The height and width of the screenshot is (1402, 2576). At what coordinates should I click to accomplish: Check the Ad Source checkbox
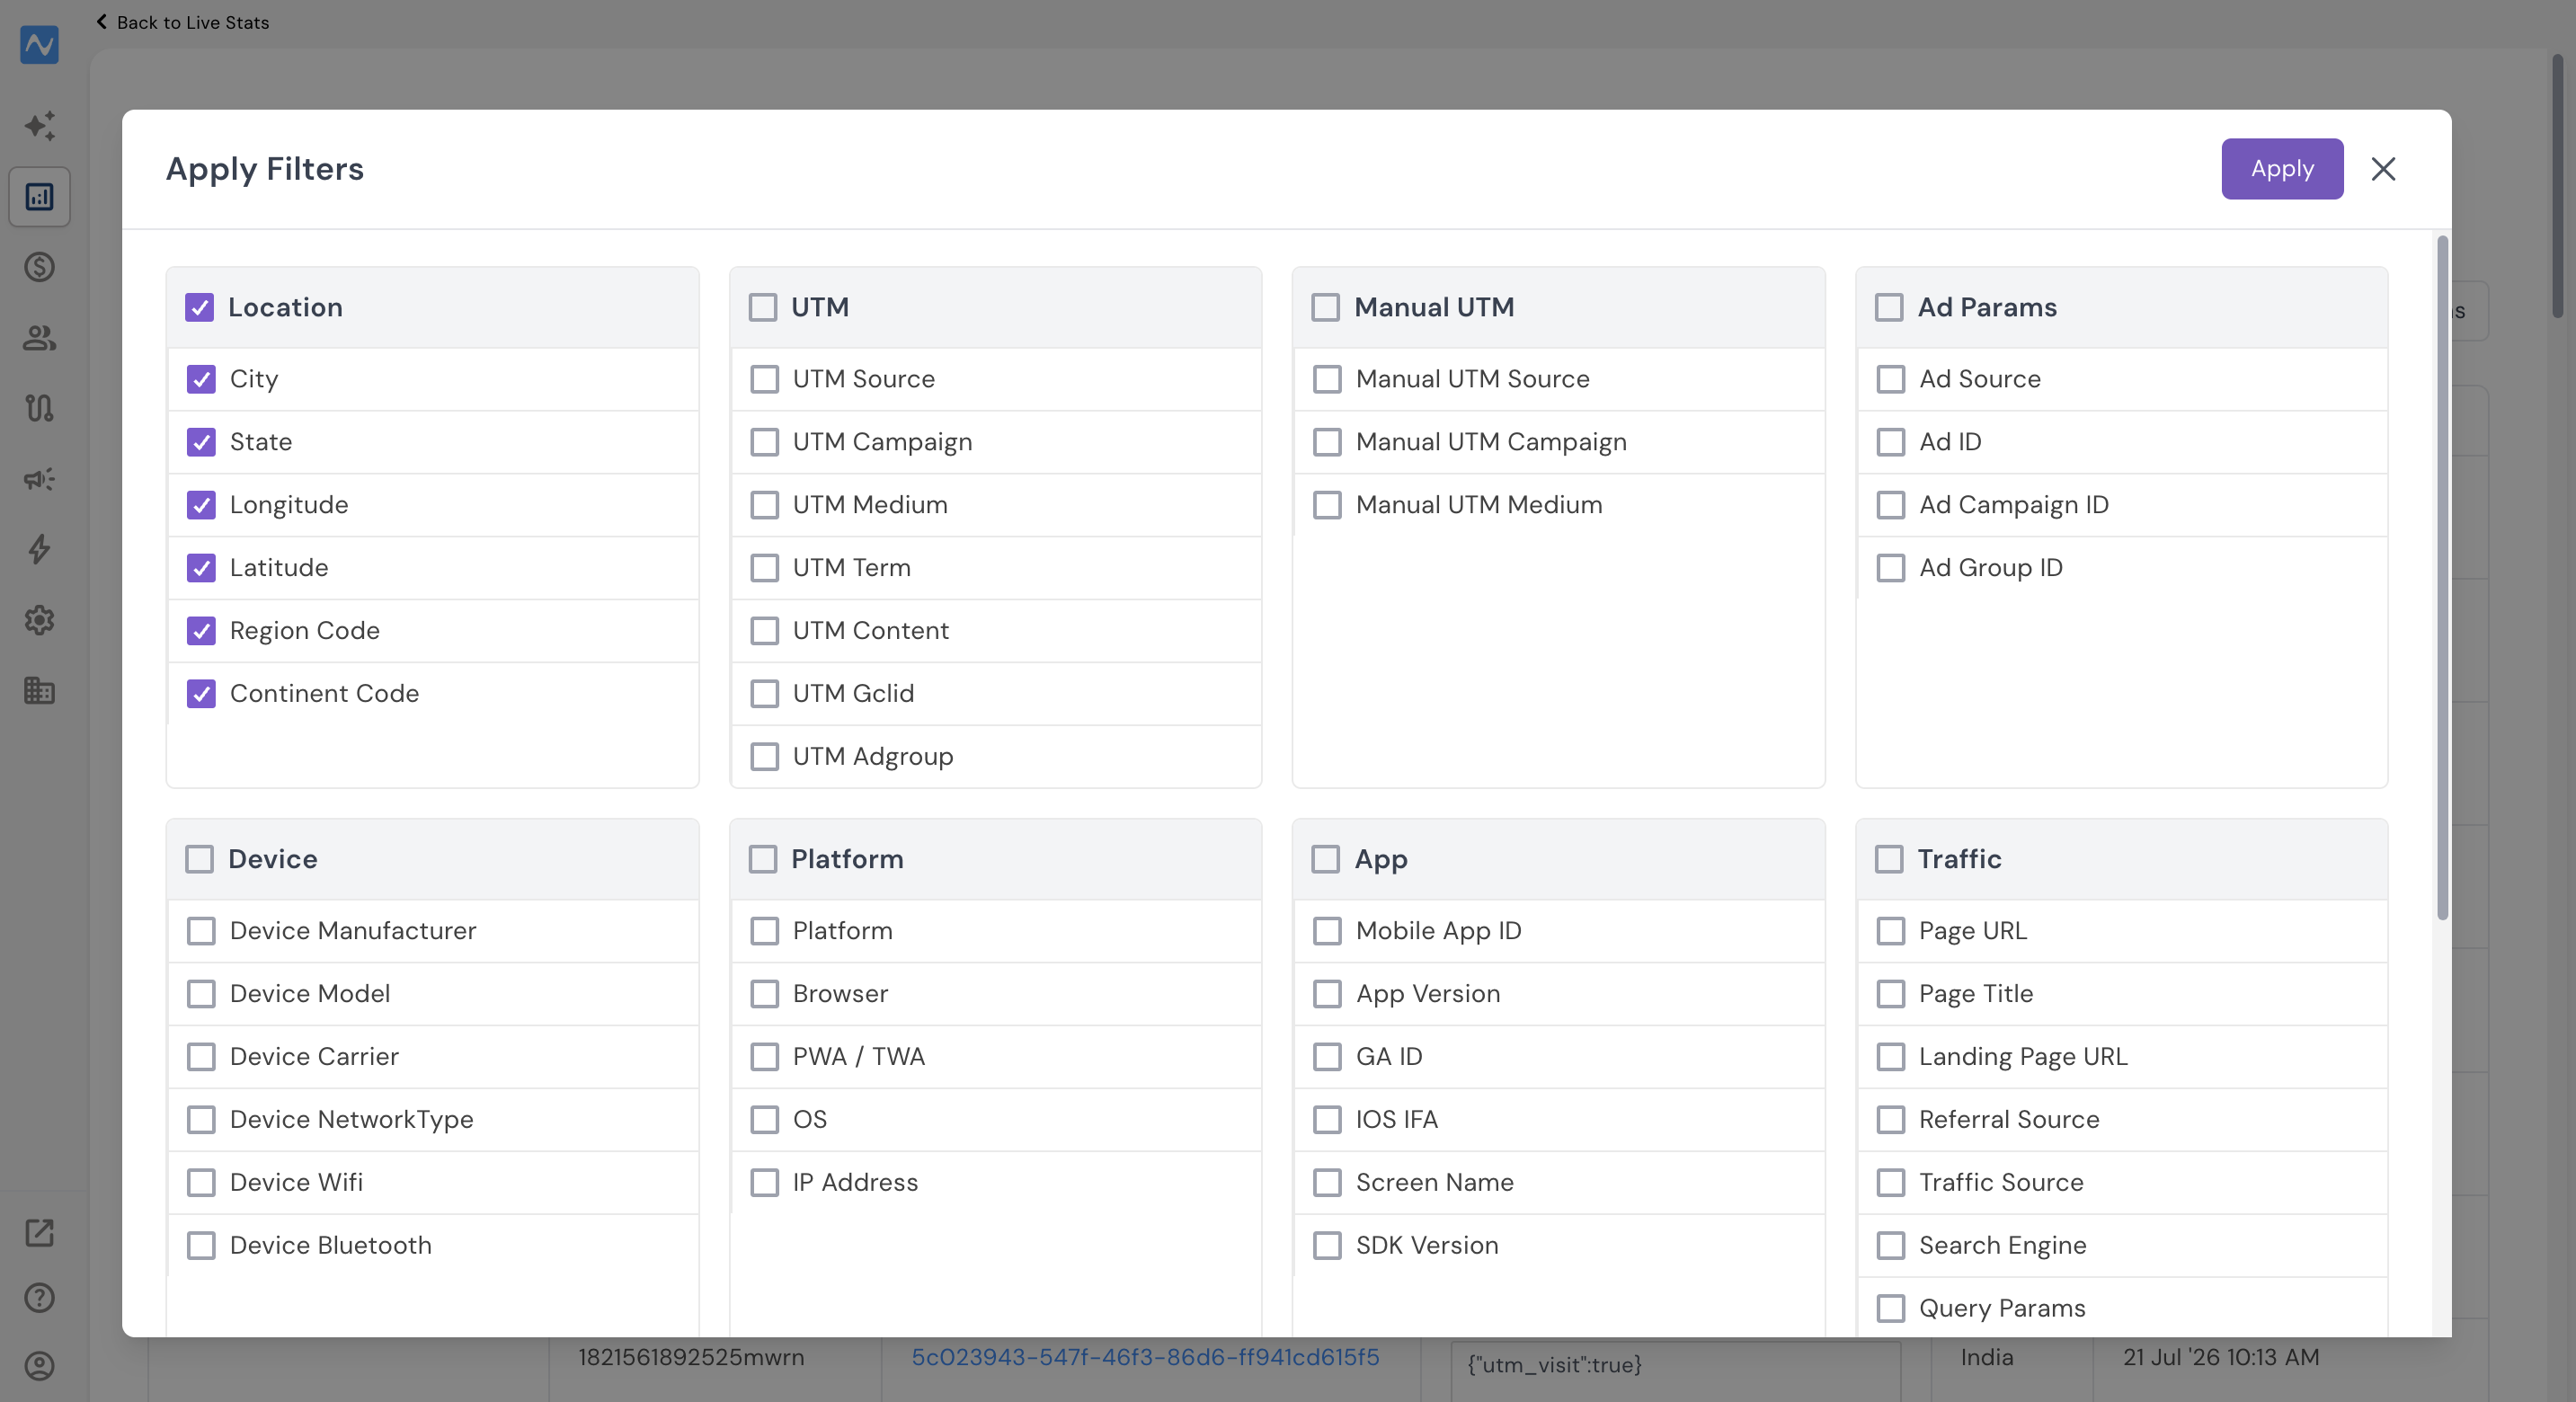[1891, 379]
